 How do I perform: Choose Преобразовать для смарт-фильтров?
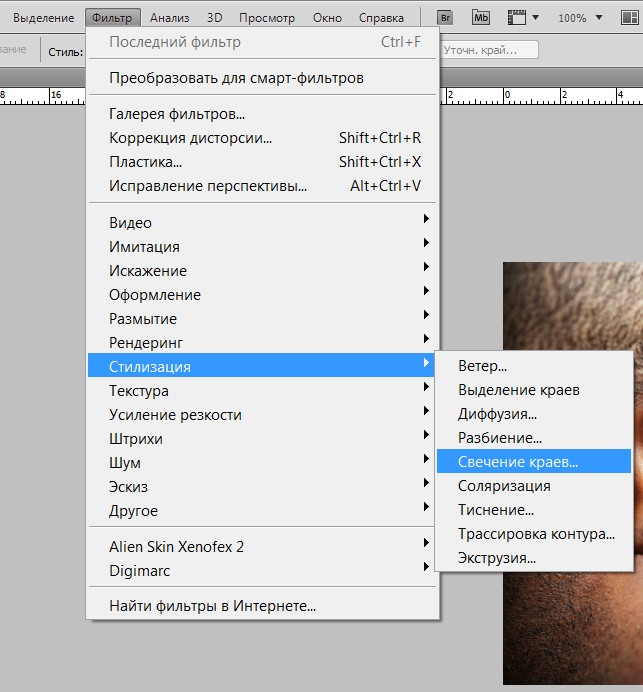click(263, 78)
